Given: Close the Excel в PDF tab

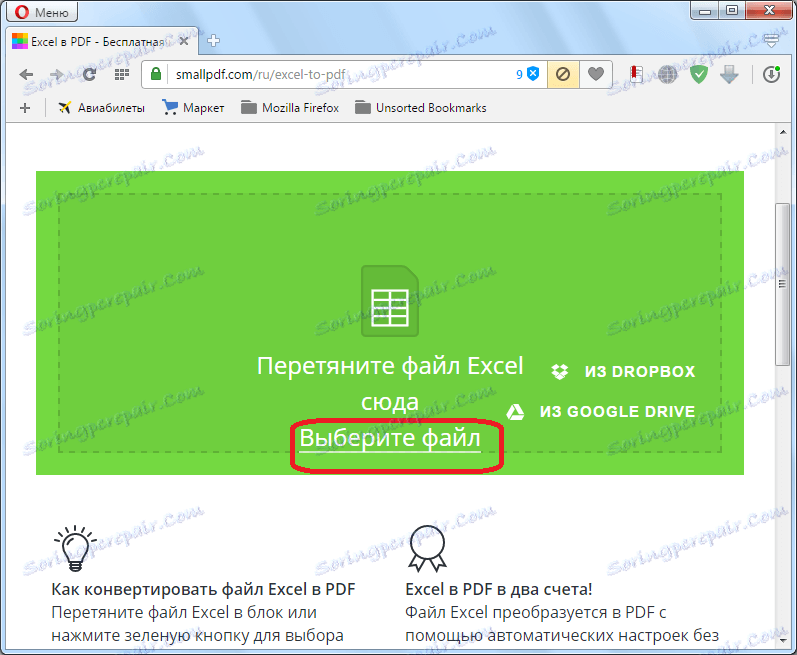Looking at the screenshot, I should point(184,41).
